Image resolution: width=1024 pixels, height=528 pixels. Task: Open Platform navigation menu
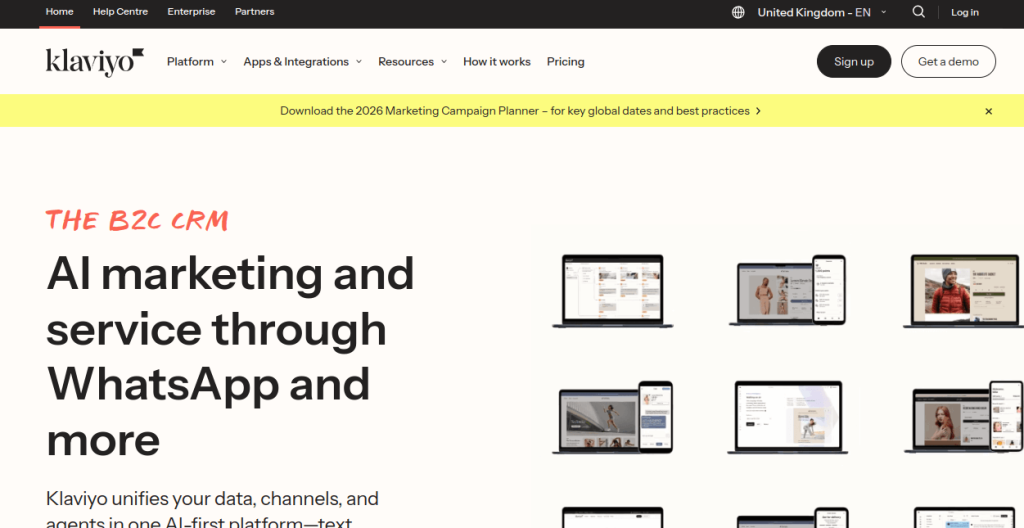190,61
